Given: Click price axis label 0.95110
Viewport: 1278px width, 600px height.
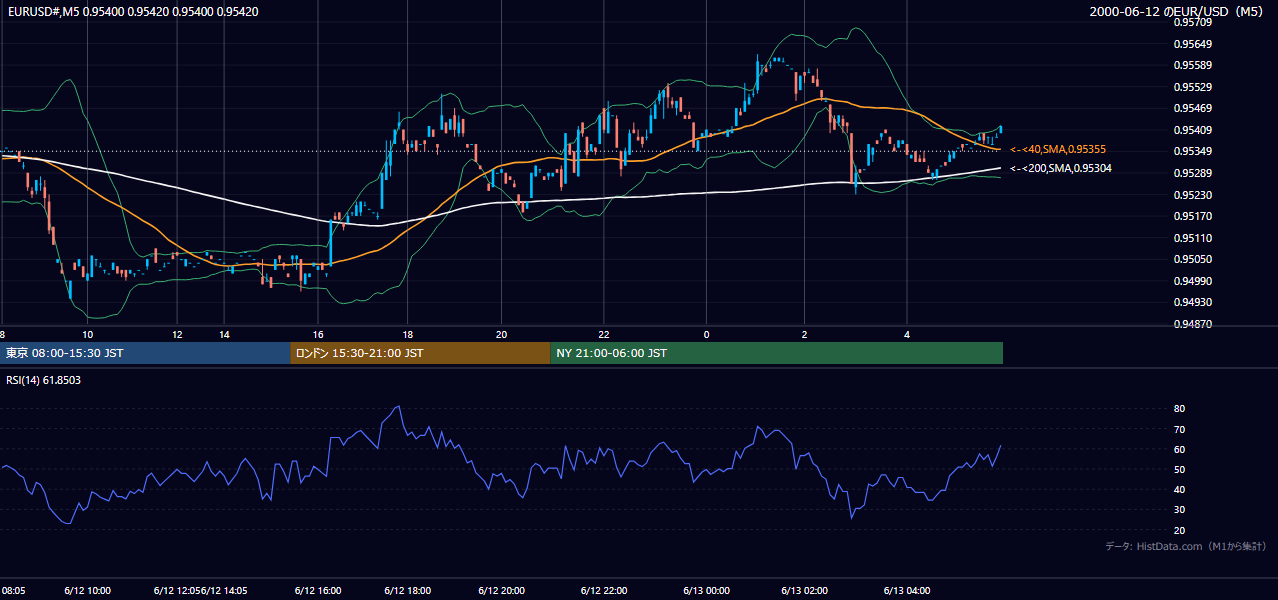Looking at the screenshot, I should (x=1193, y=238).
